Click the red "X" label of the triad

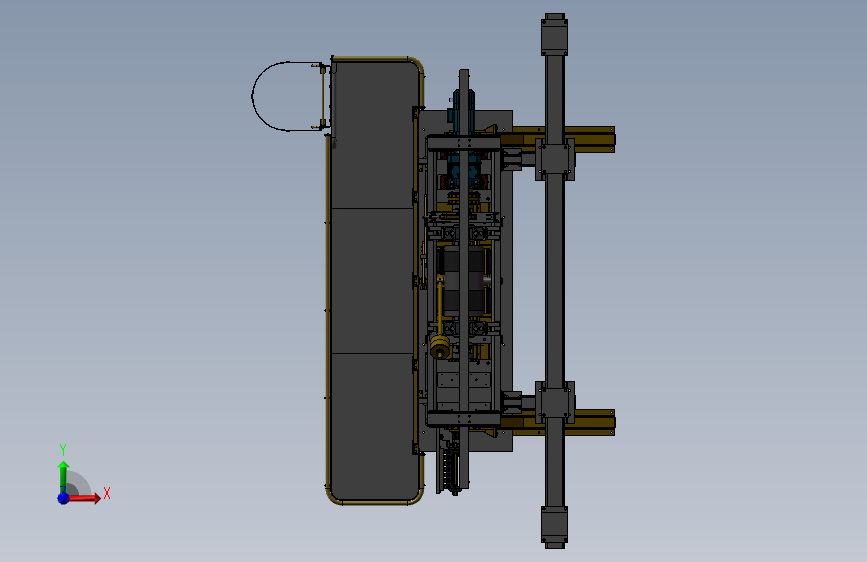(107, 493)
